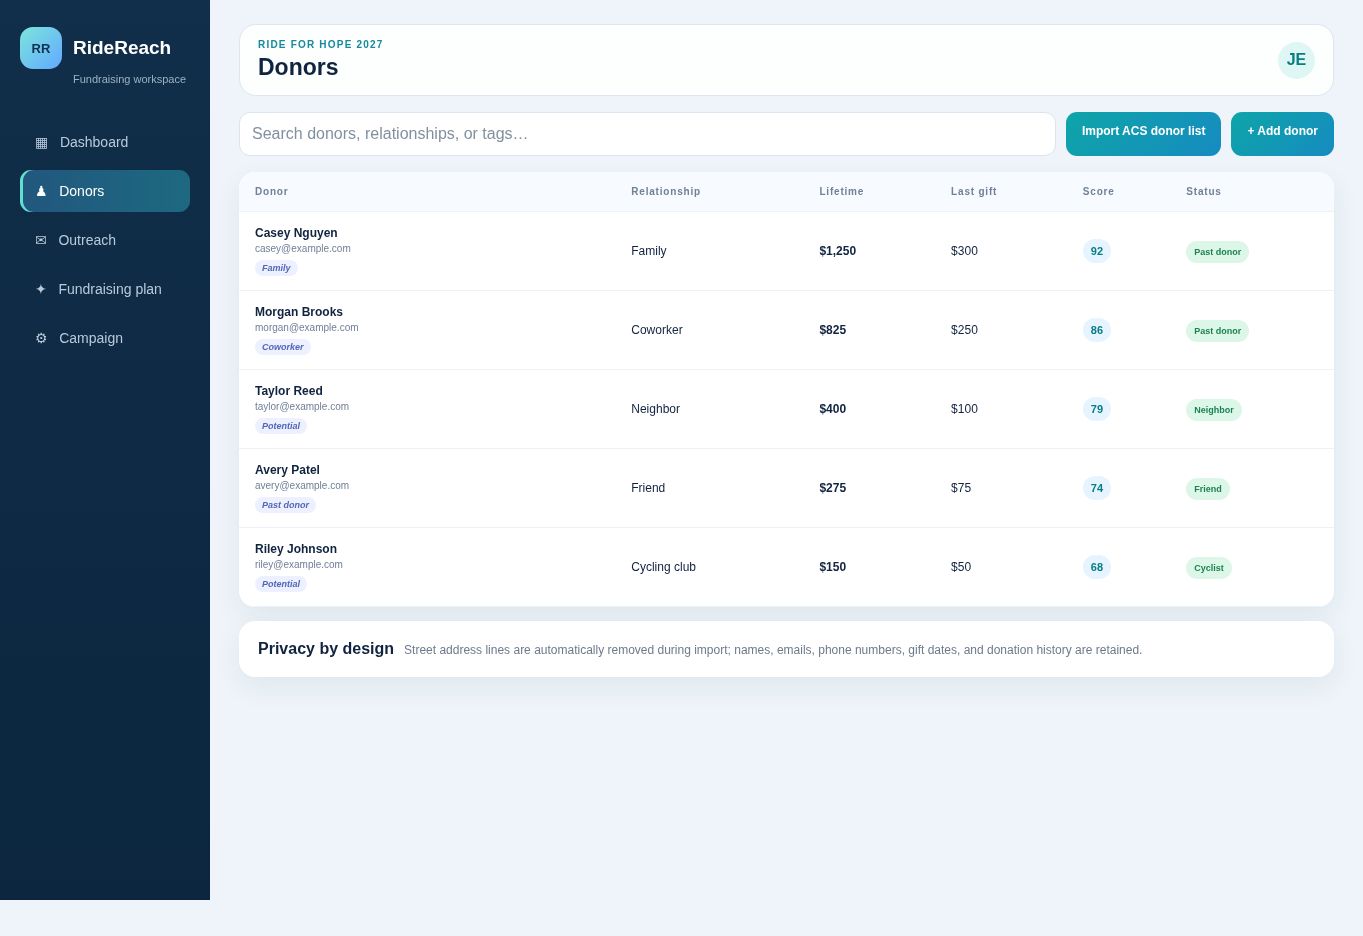Screen dimensions: 1363x936
Task: Sort by the Donor column header
Action: pyautogui.click(x=271, y=192)
